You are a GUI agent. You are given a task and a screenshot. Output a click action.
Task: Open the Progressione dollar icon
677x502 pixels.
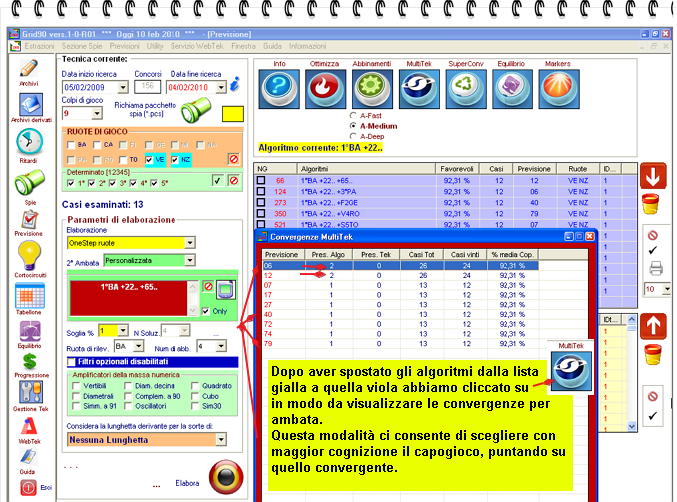coord(30,362)
